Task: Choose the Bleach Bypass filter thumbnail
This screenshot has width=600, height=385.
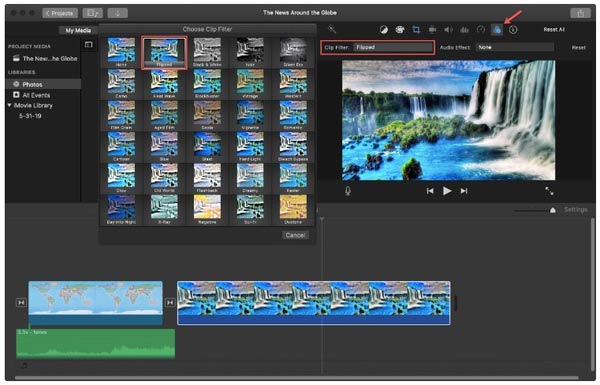Action: (293, 146)
